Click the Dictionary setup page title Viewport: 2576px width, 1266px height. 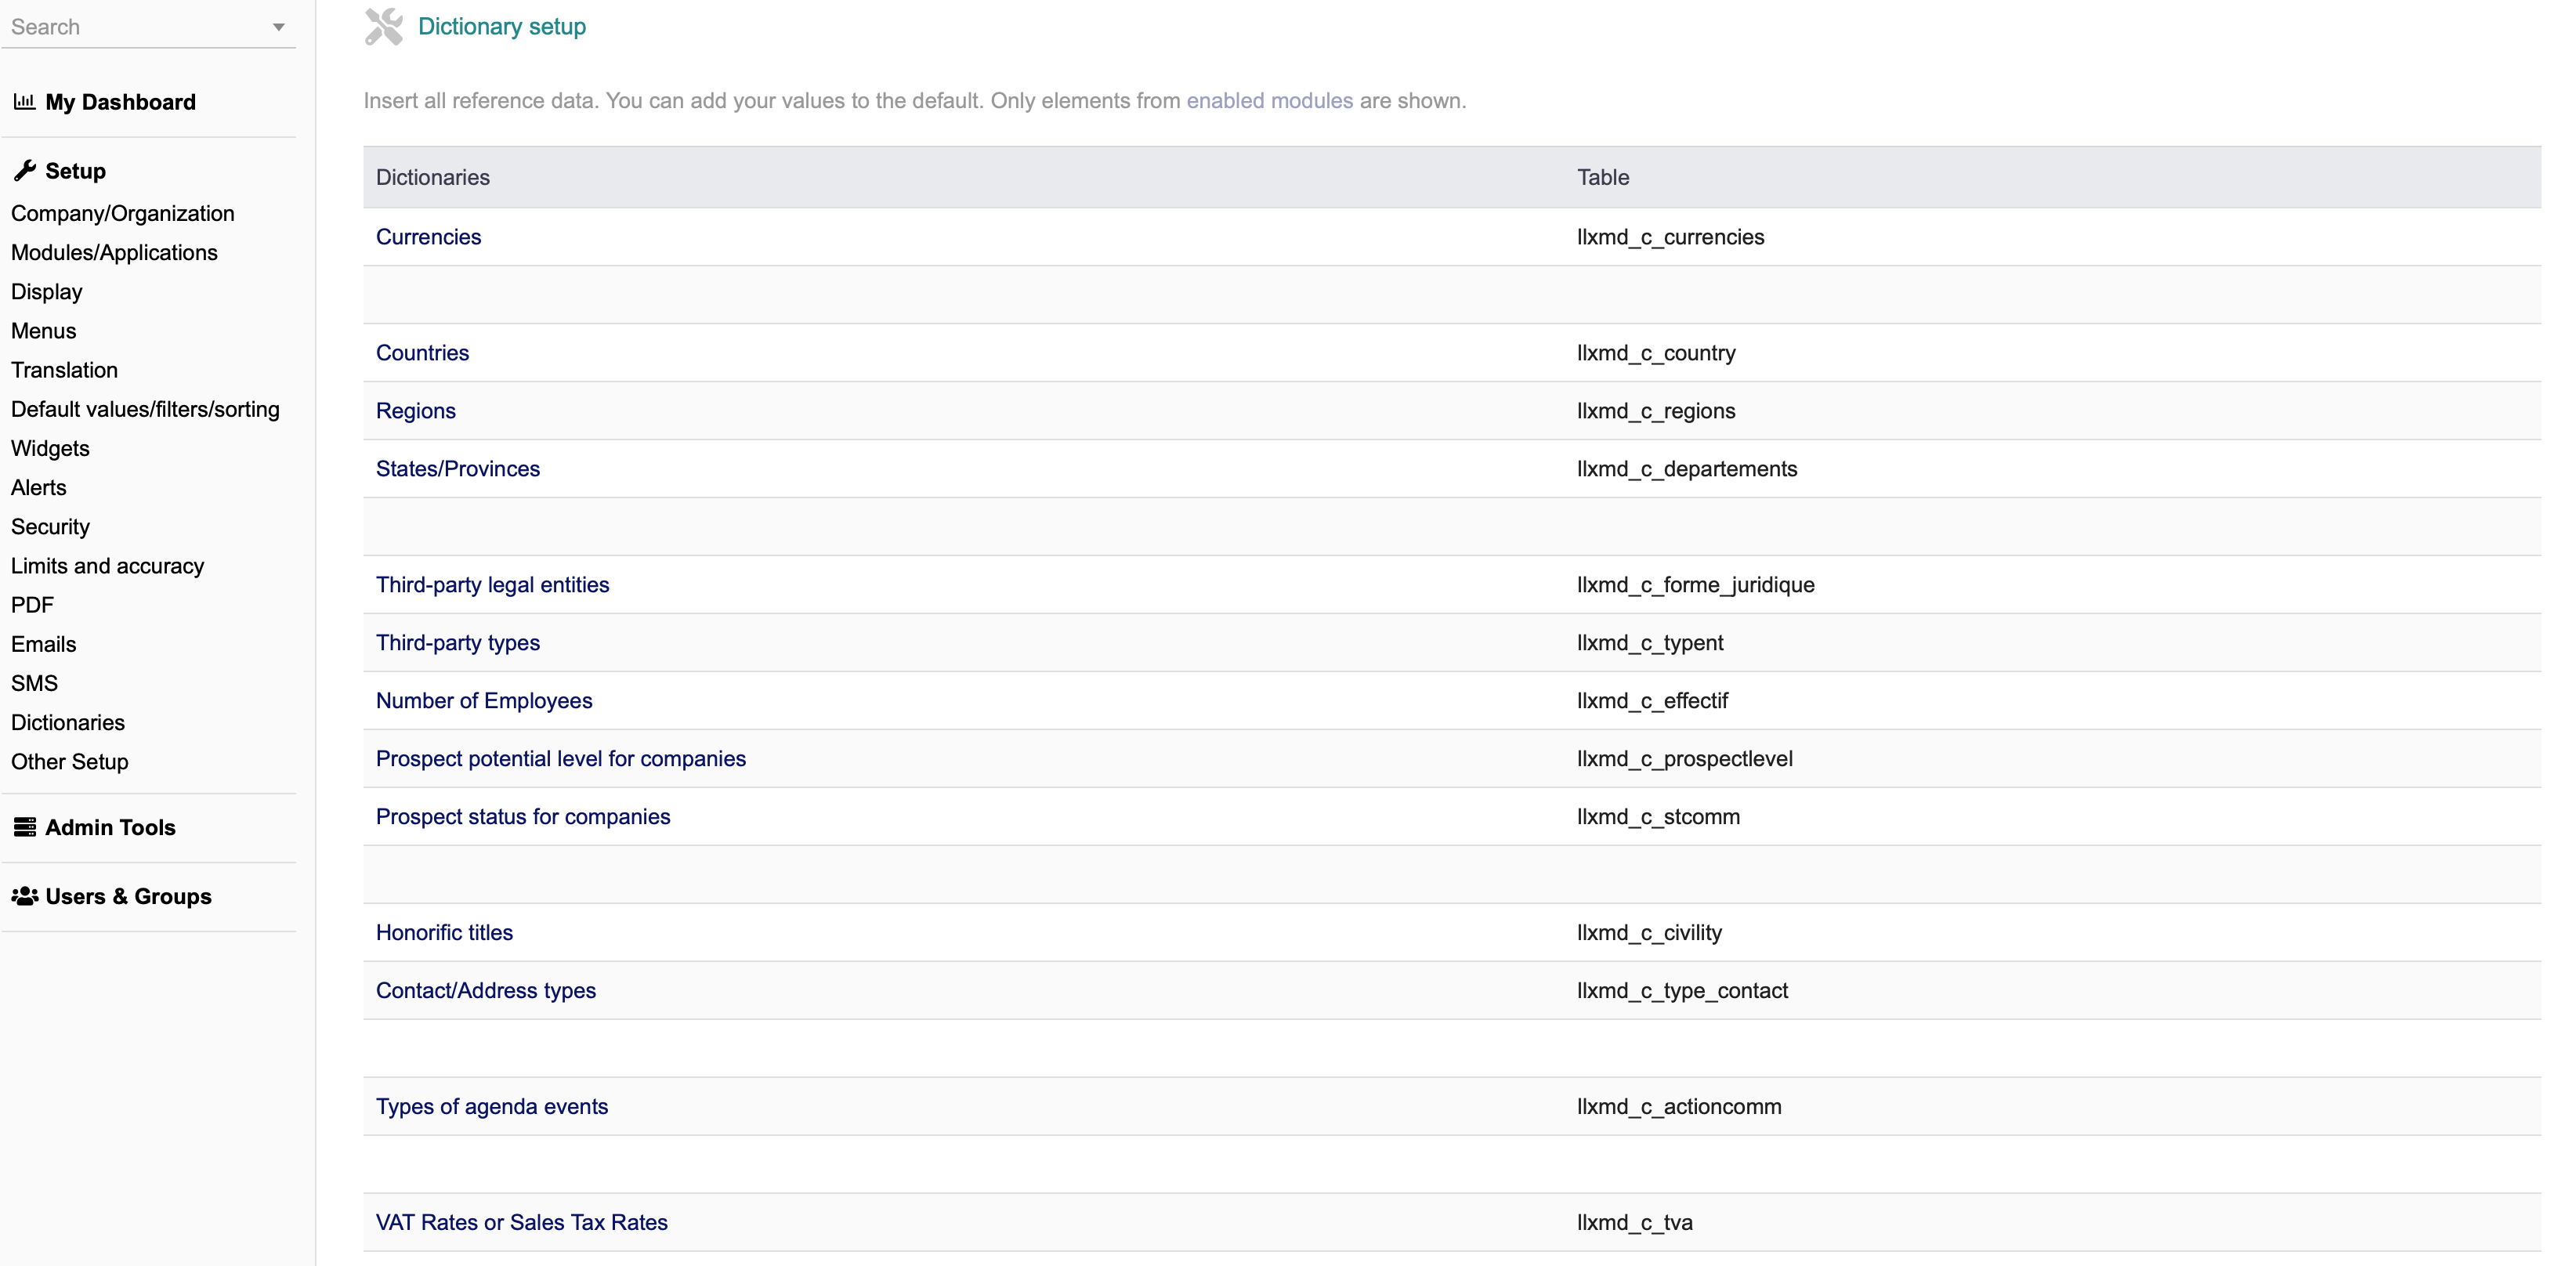point(502,26)
